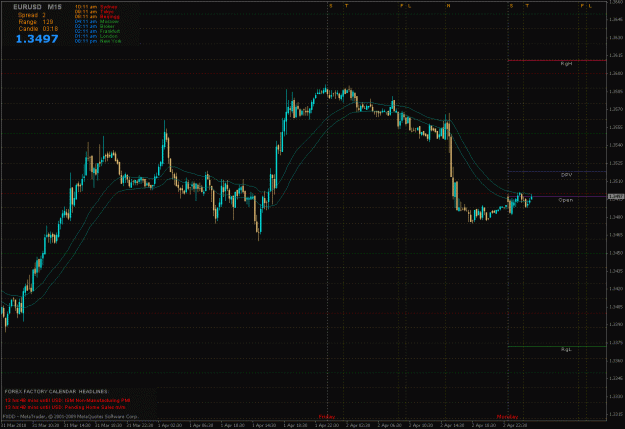Click the M15 timeframe label

55,7
